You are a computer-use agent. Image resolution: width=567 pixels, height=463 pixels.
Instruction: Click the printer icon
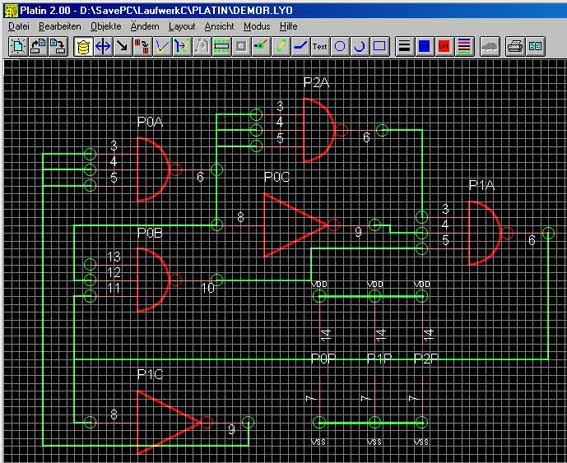(515, 46)
